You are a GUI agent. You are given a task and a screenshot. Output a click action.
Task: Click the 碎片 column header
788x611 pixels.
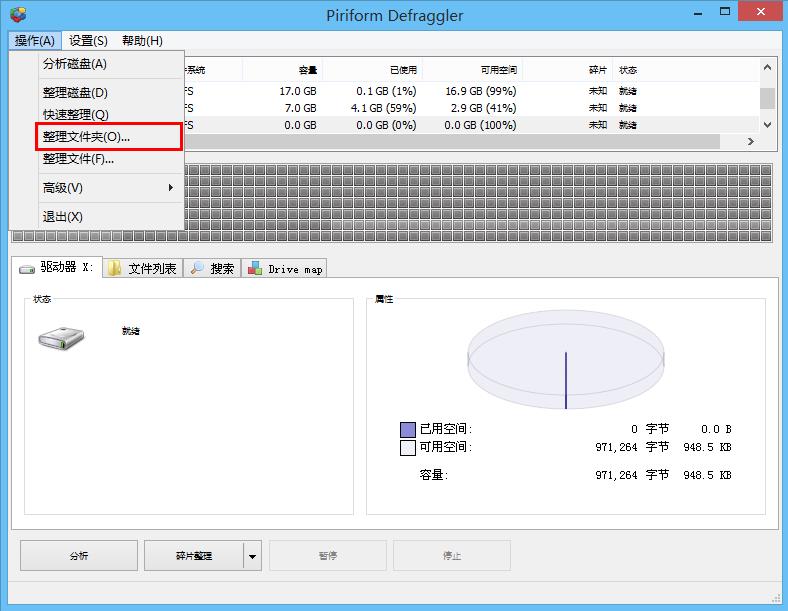pyautogui.click(x=568, y=70)
